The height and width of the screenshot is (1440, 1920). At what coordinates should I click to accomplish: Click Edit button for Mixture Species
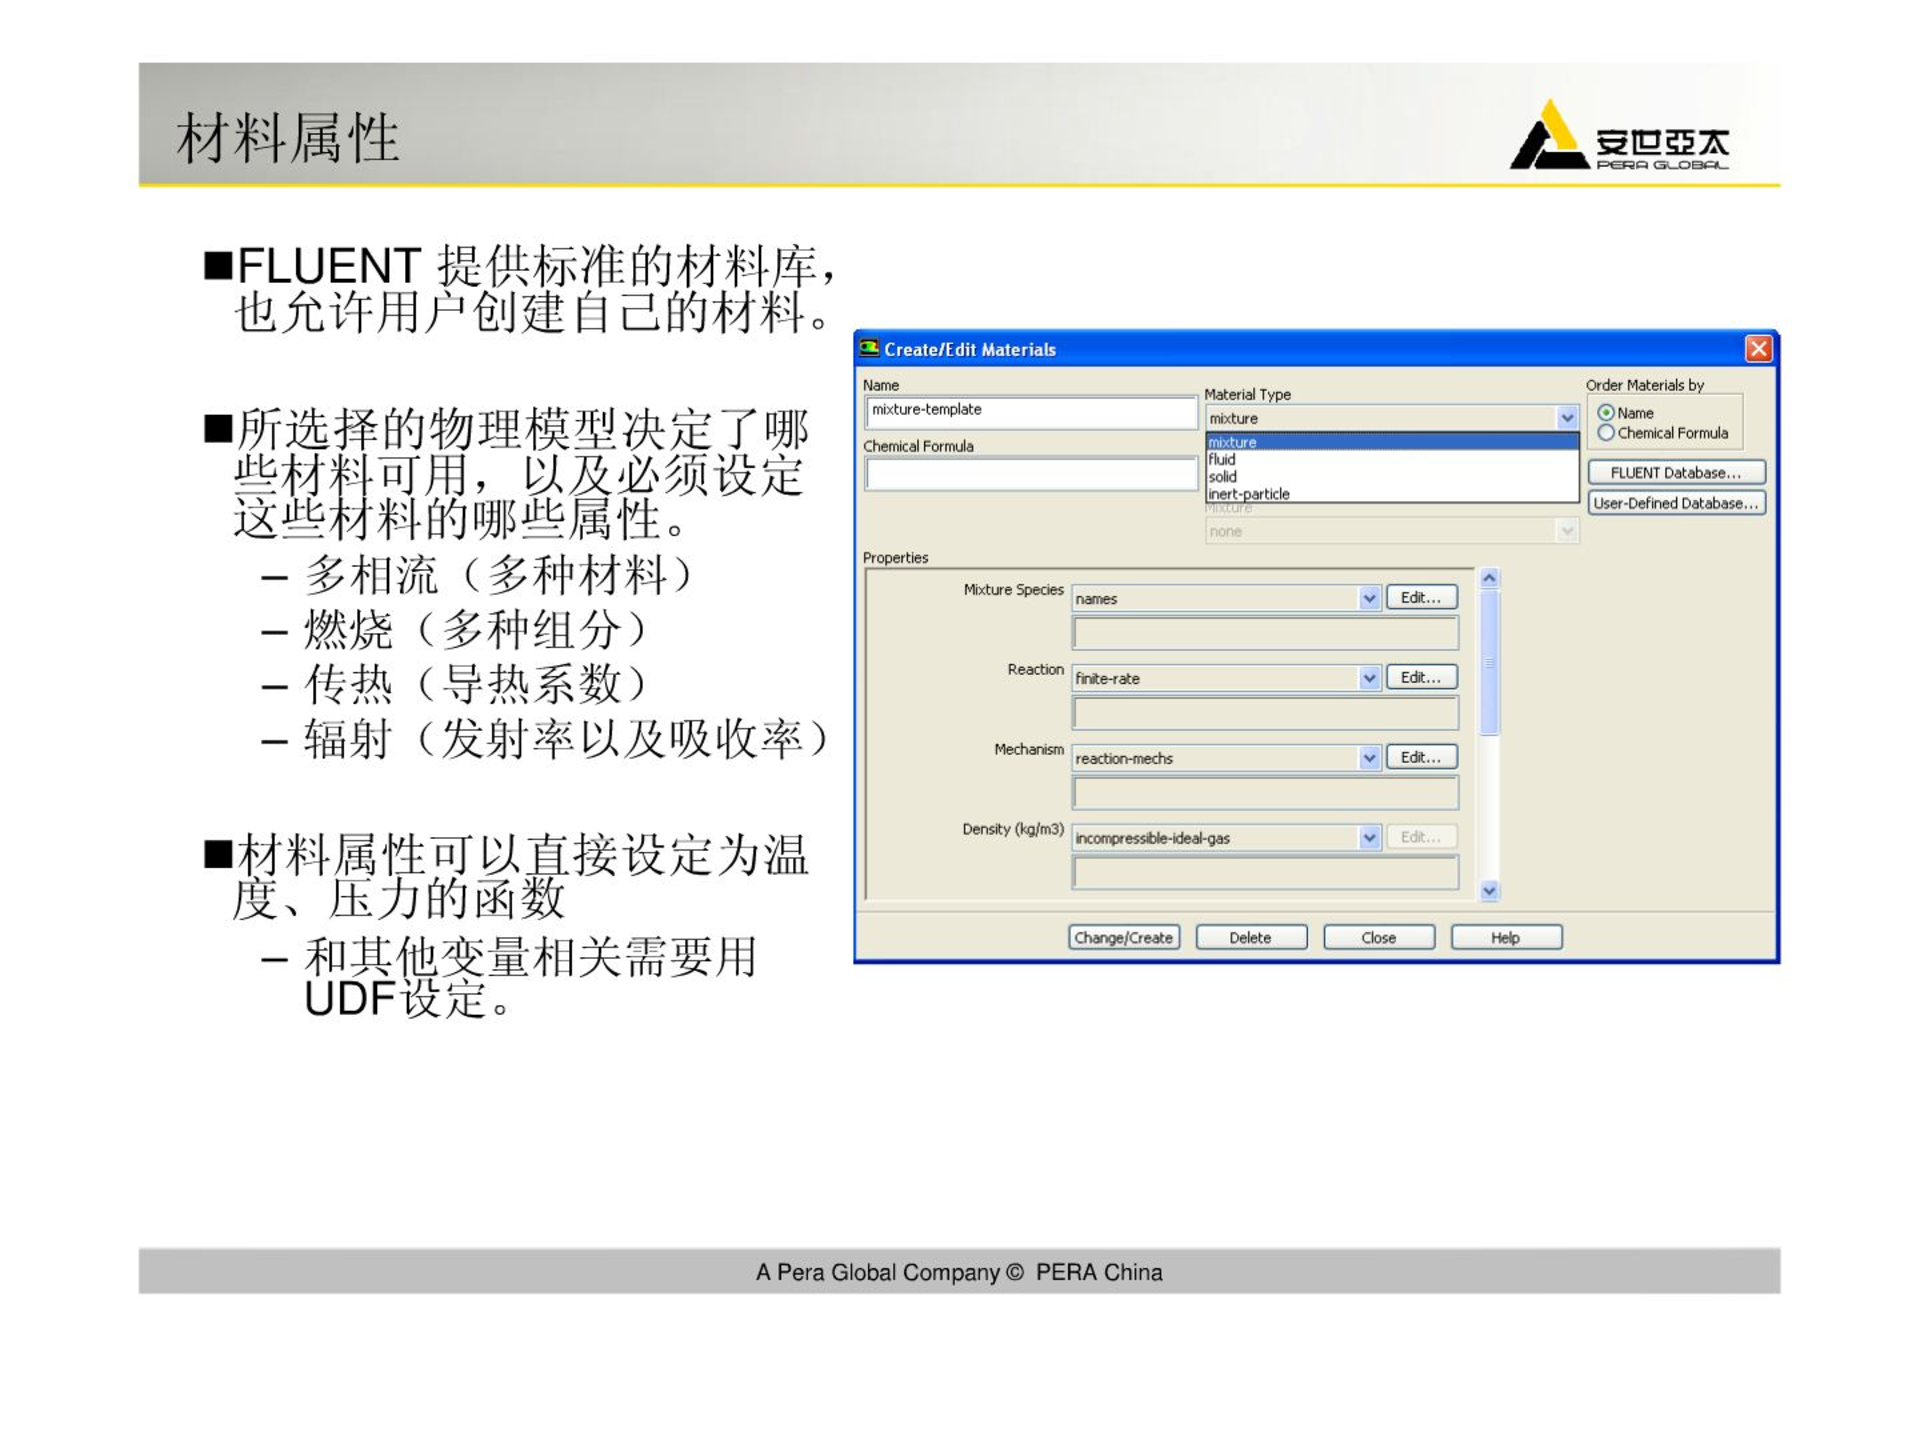coord(1421,597)
